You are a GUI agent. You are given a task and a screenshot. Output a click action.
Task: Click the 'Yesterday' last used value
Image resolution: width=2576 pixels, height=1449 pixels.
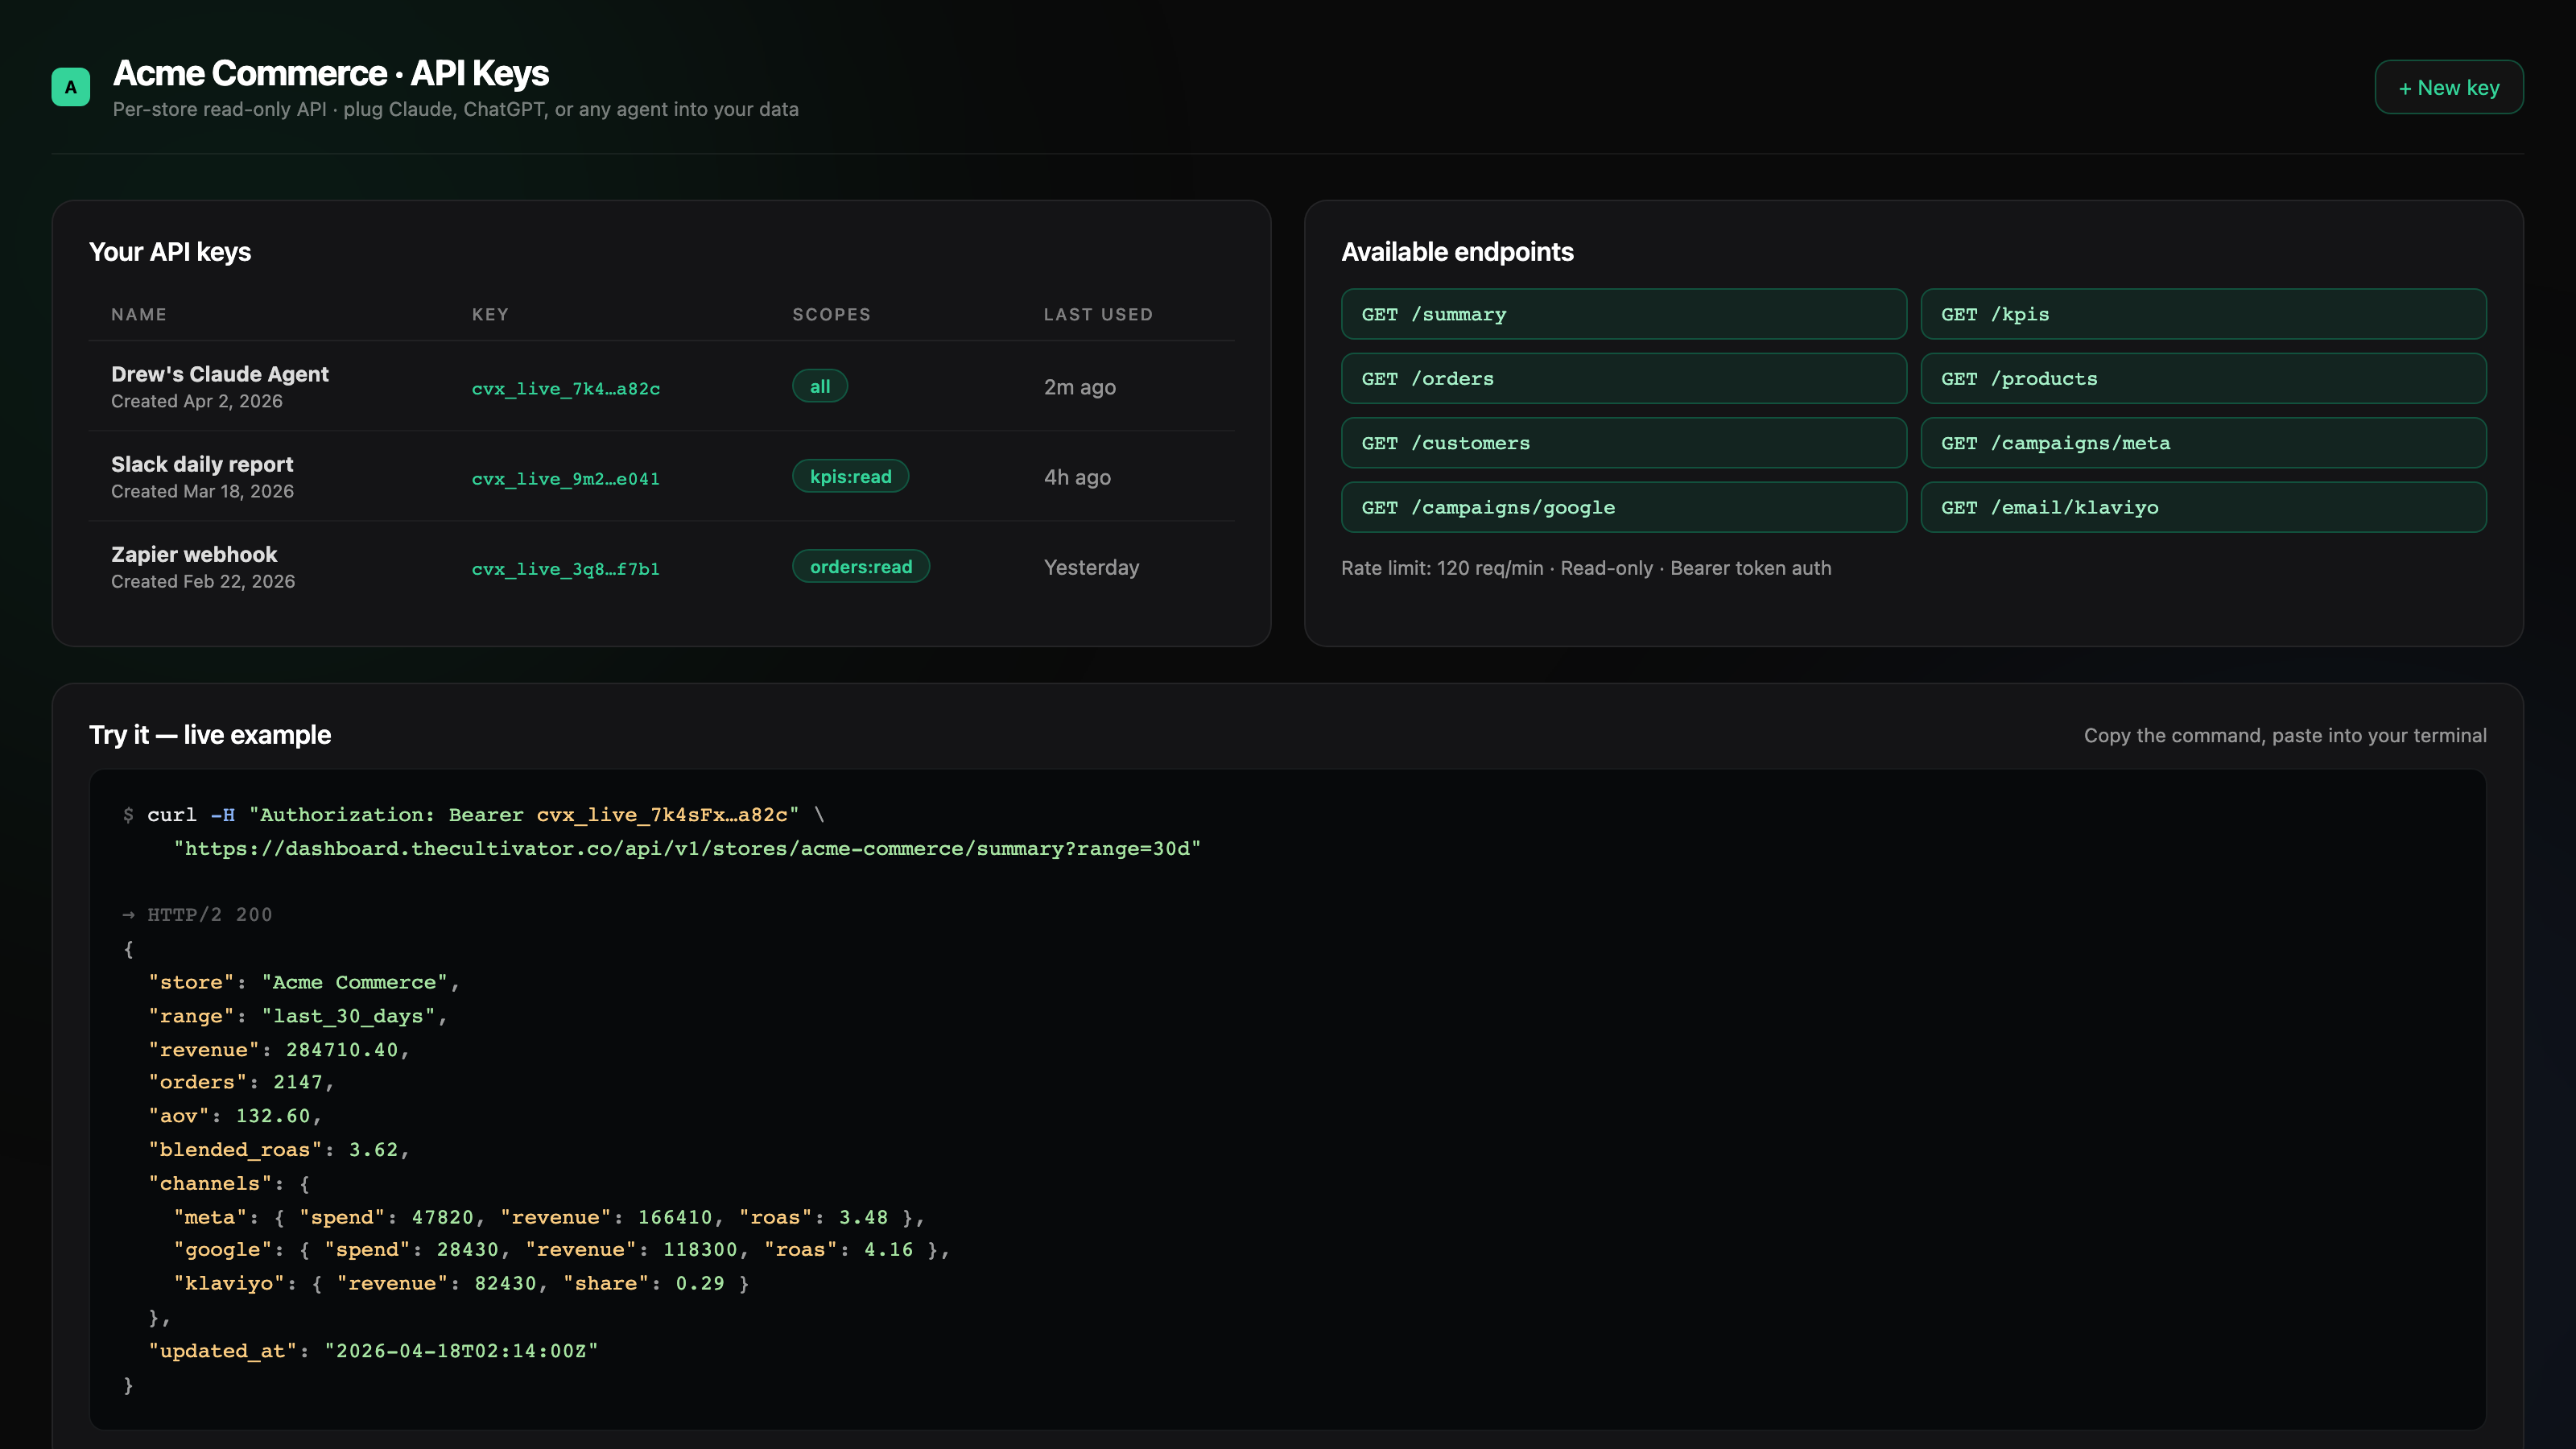coord(1092,567)
